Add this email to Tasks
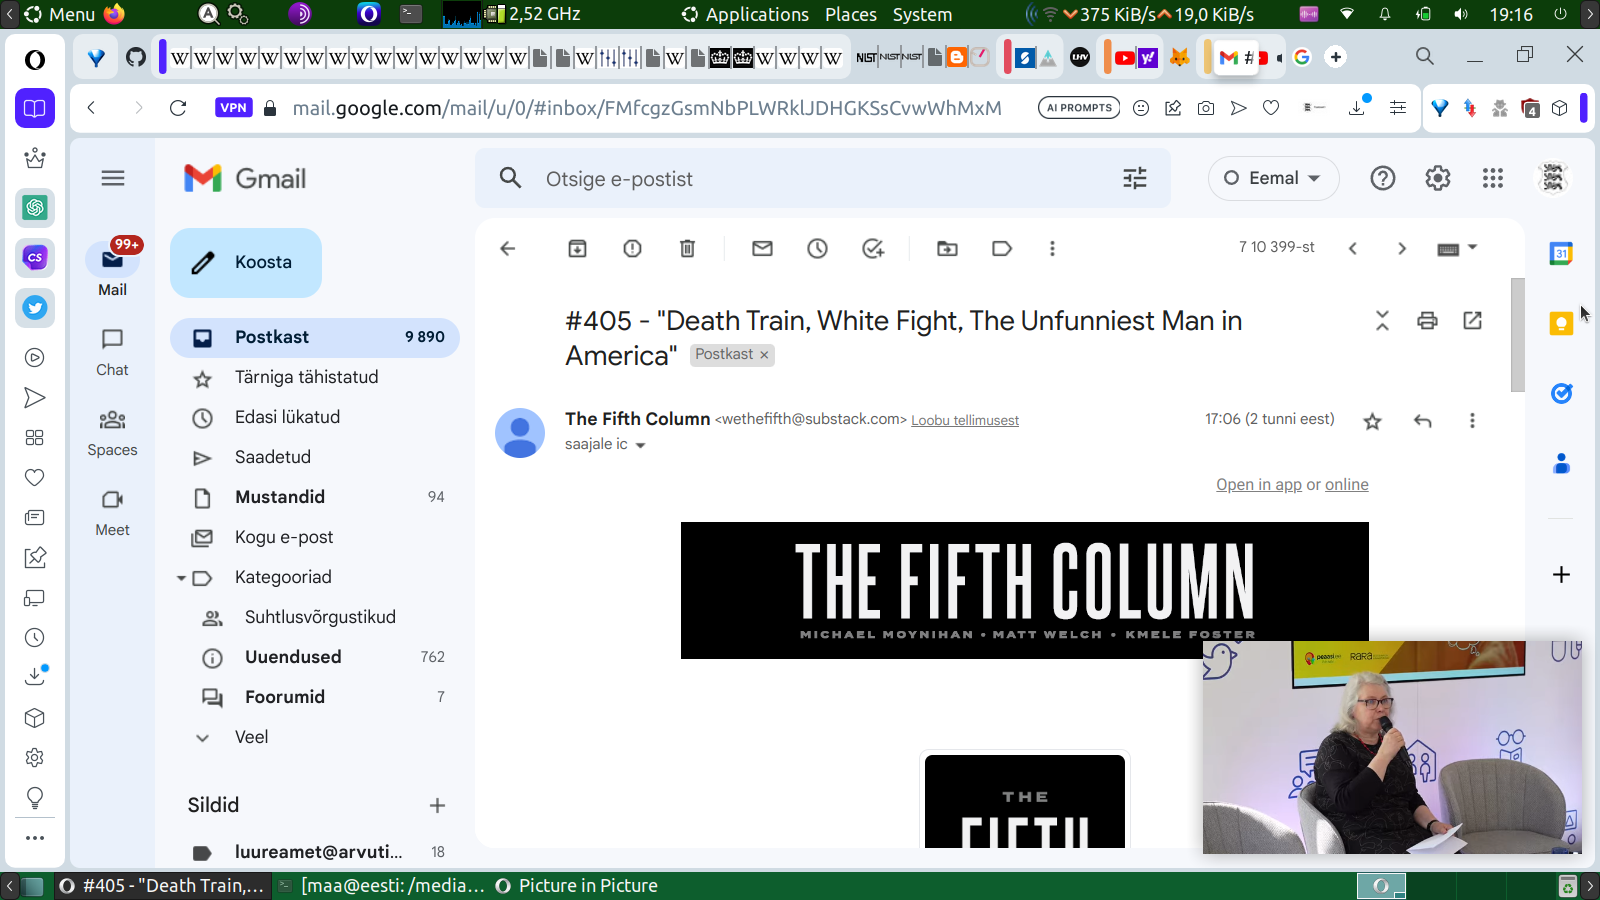1600x900 pixels. point(873,249)
